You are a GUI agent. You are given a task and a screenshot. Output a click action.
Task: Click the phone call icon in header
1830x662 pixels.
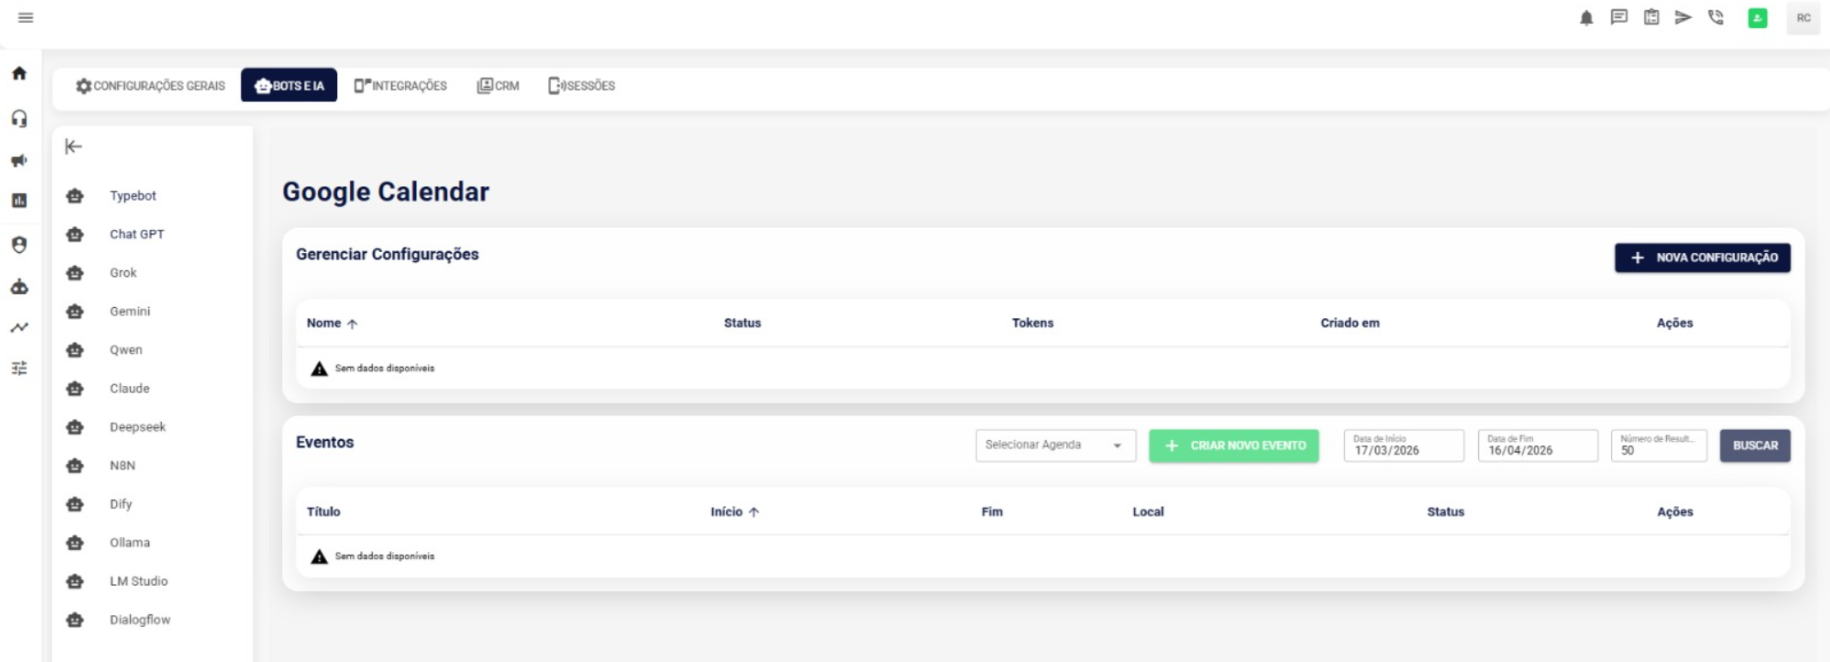pos(1716,18)
